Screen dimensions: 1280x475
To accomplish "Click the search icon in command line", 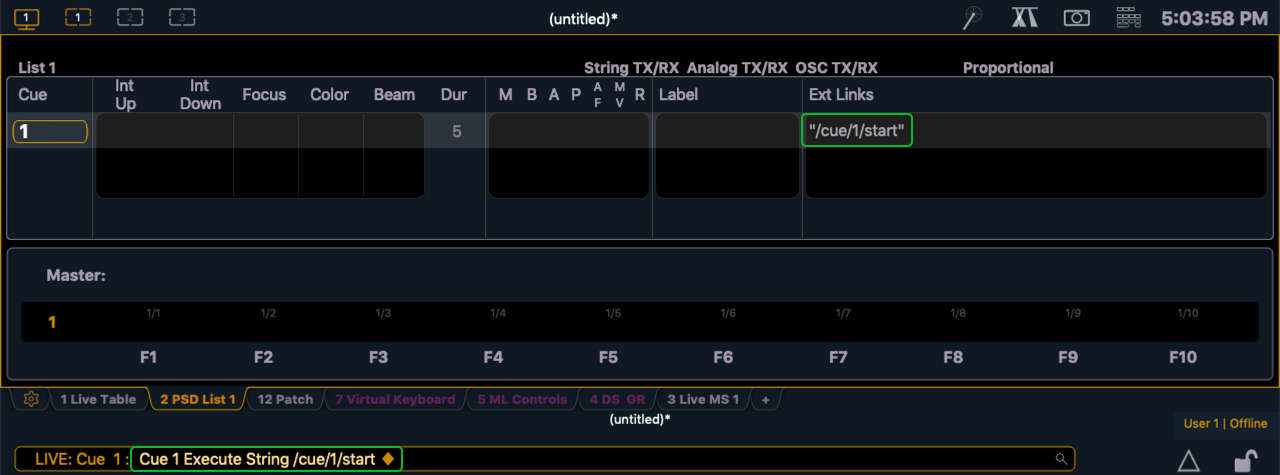I will (x=1061, y=459).
